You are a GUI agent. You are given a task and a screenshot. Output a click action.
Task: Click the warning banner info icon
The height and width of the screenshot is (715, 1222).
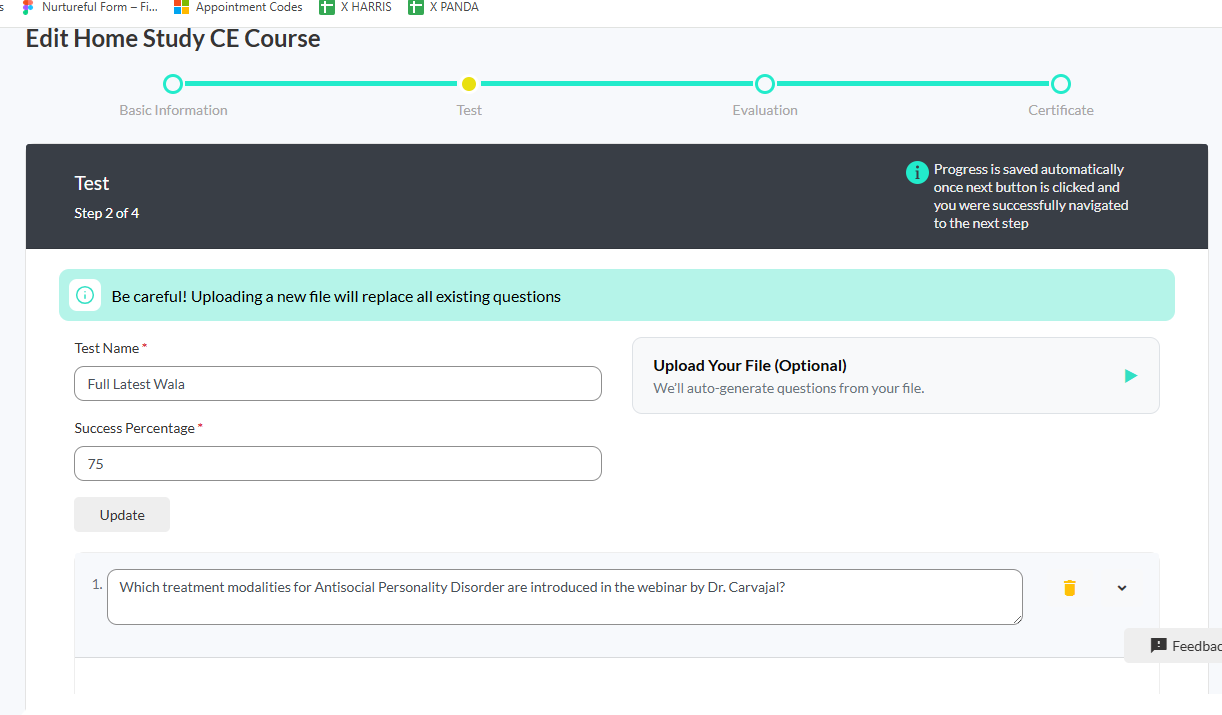tap(85, 296)
